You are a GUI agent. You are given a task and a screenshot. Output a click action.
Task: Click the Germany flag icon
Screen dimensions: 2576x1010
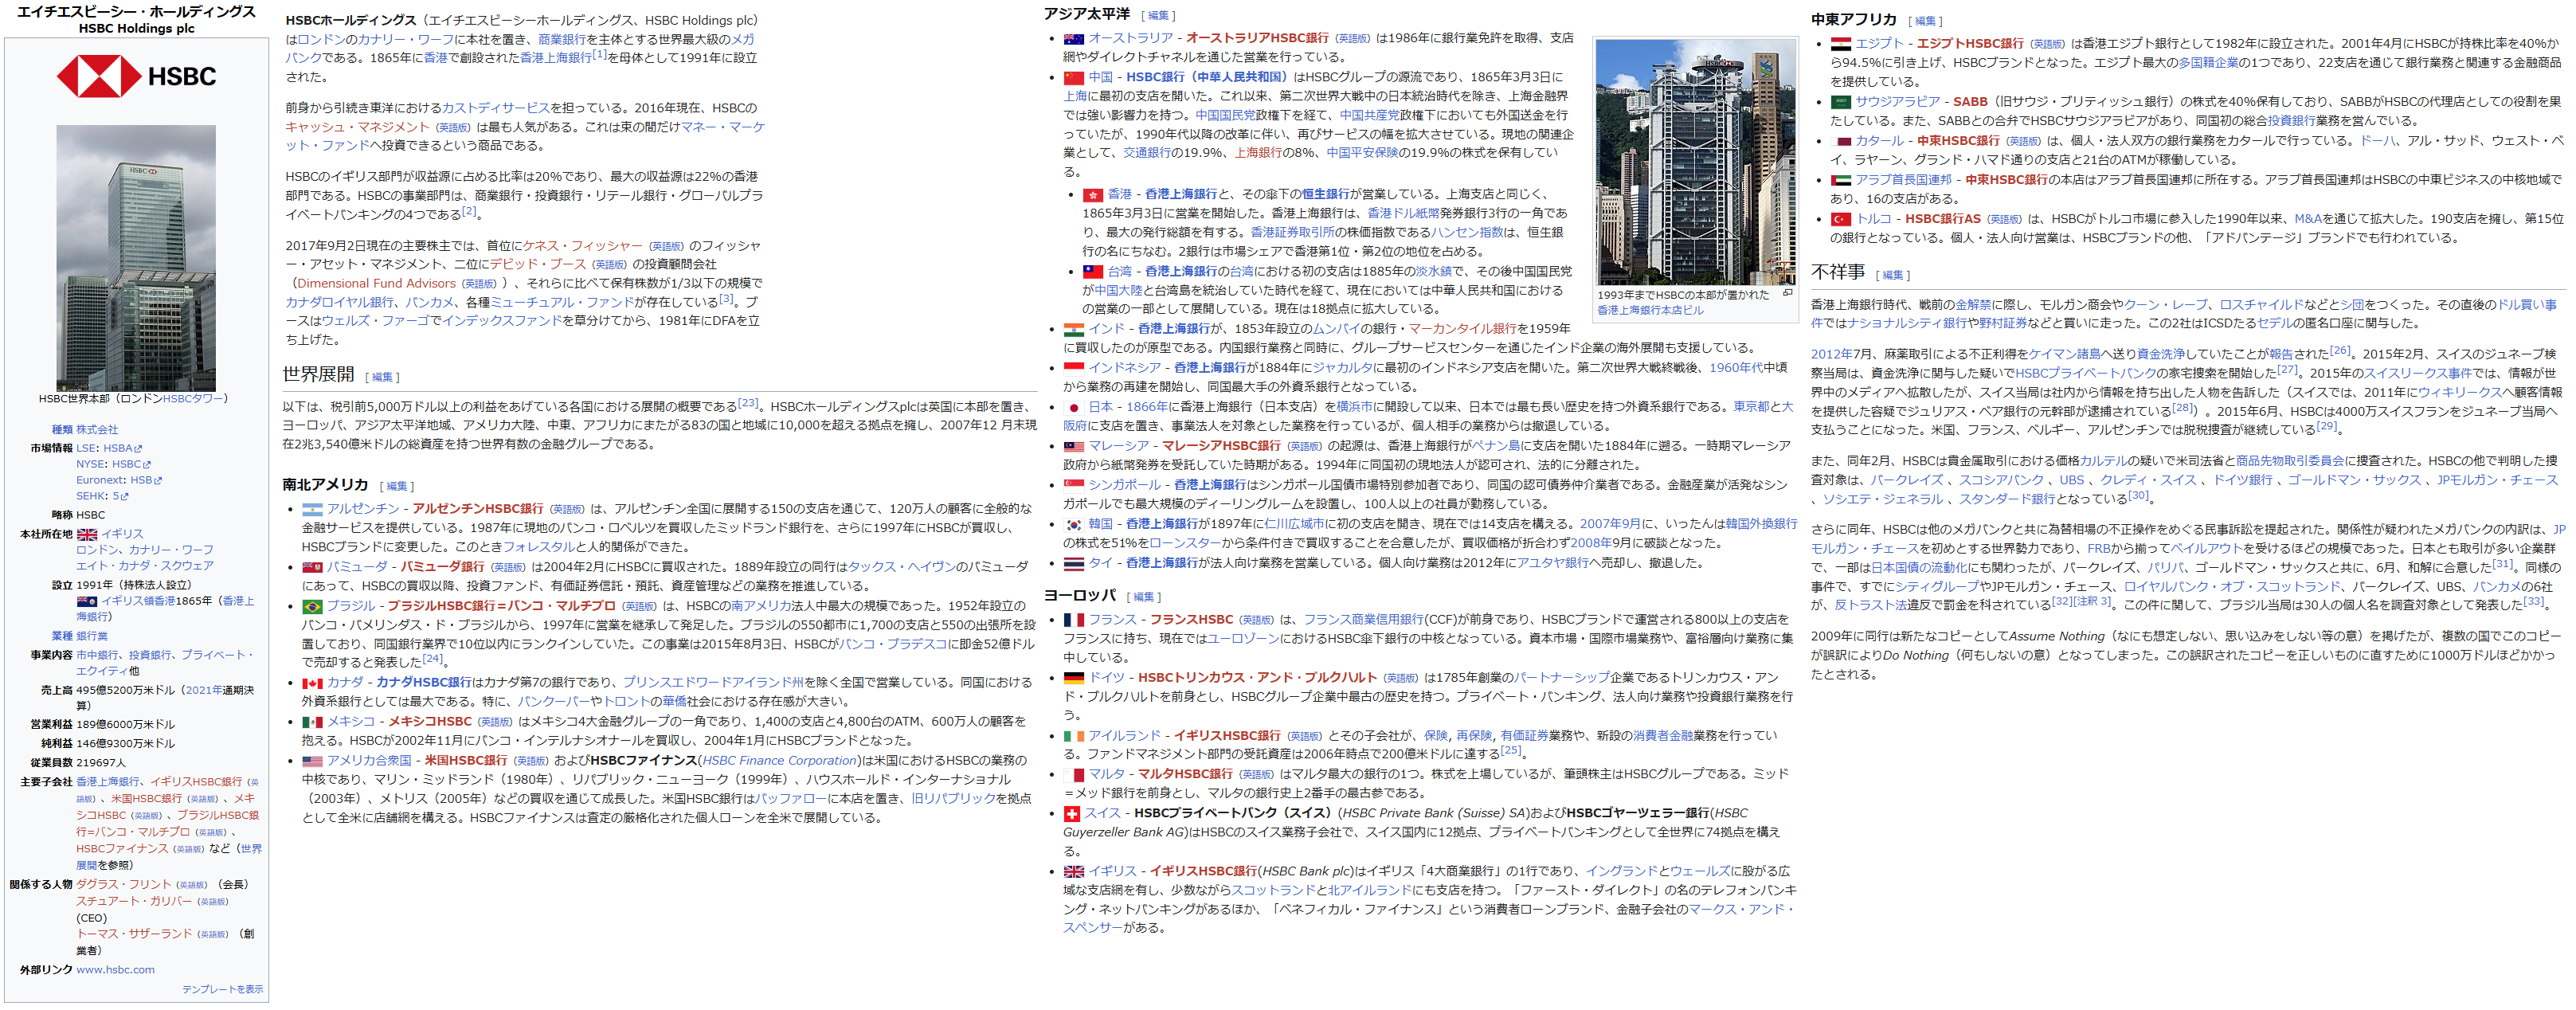[1073, 678]
